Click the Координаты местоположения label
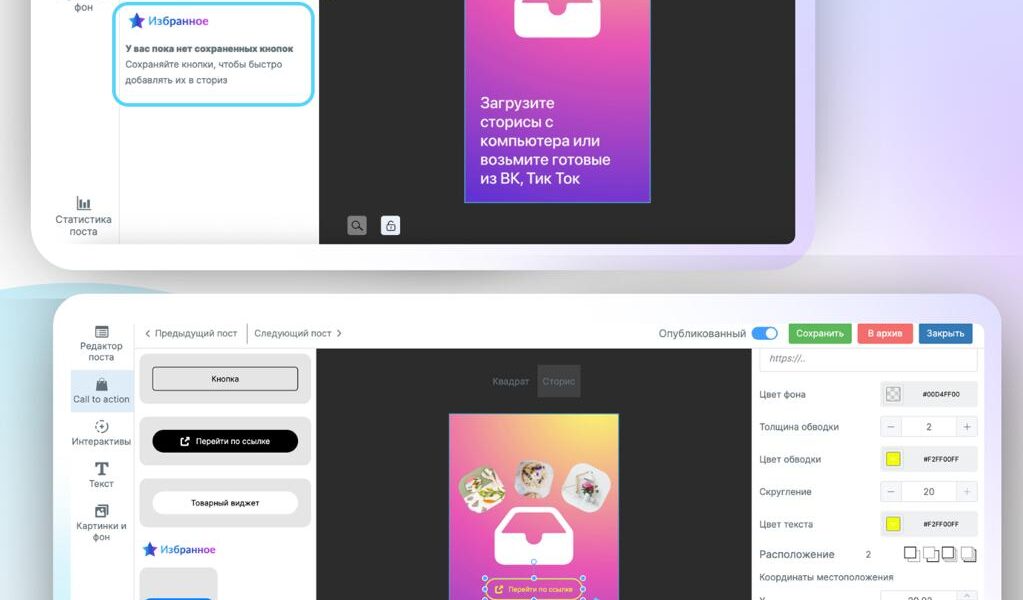This screenshot has width=1023, height=600. (x=826, y=577)
